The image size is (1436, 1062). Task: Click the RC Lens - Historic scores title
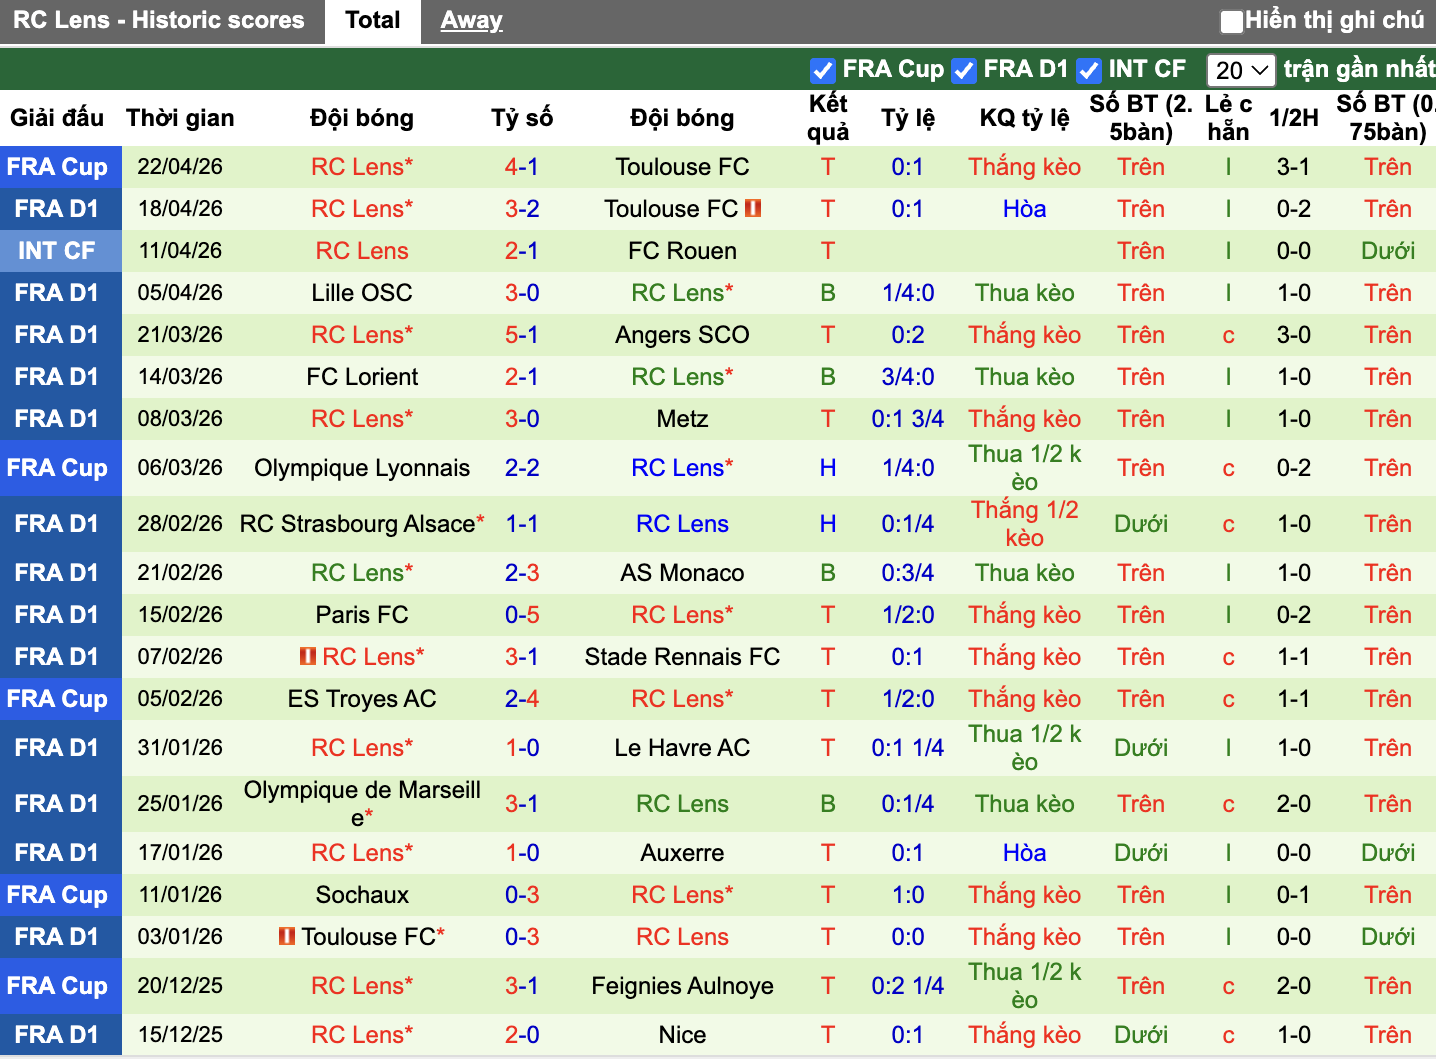click(x=159, y=20)
